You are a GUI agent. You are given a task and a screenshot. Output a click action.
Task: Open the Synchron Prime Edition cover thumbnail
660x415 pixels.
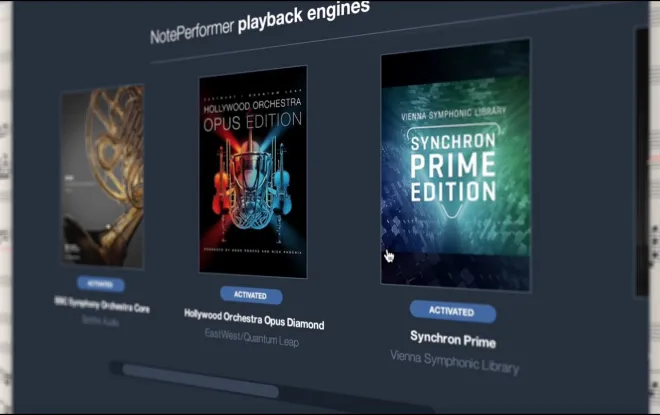tap(456, 165)
